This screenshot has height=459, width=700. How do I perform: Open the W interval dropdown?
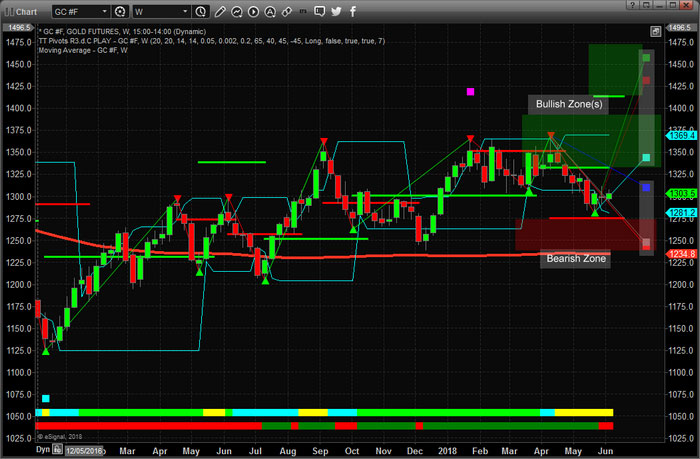tap(161, 12)
